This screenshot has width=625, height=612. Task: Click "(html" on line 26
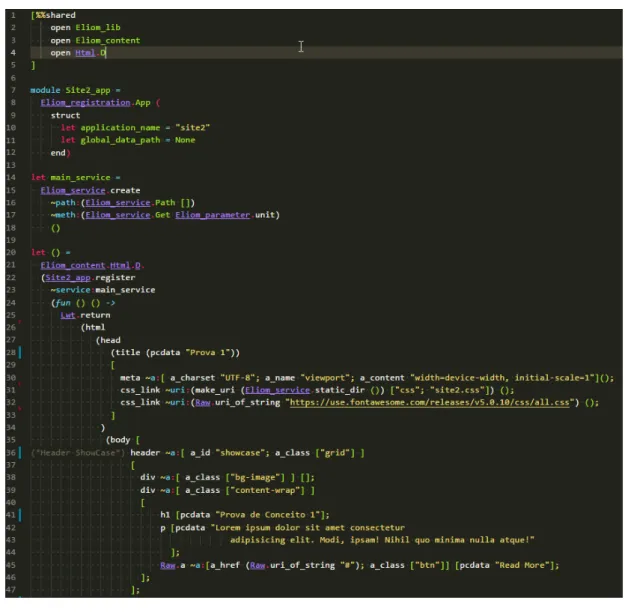pyautogui.click(x=93, y=327)
